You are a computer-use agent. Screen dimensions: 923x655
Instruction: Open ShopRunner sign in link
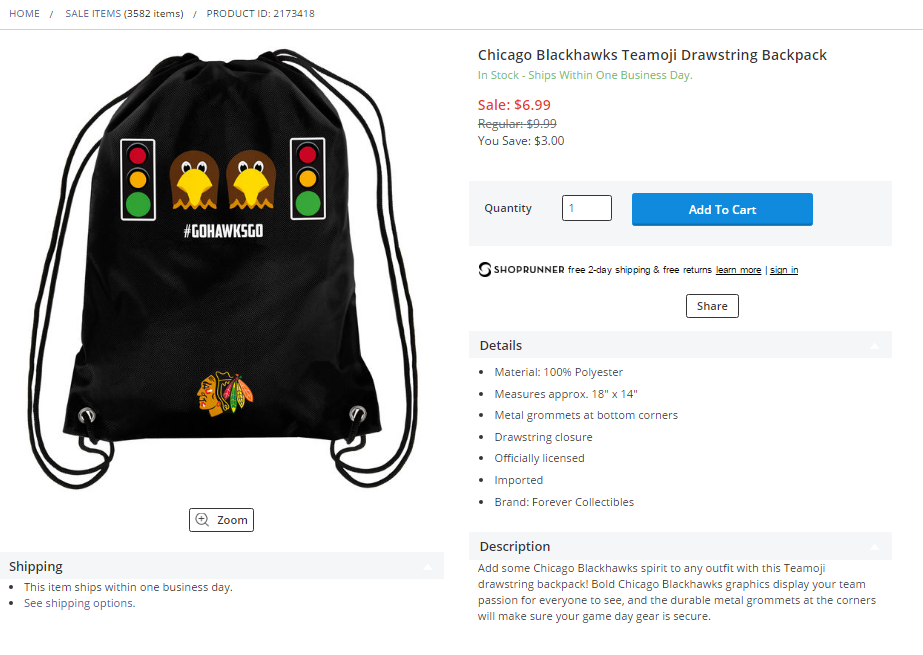784,270
